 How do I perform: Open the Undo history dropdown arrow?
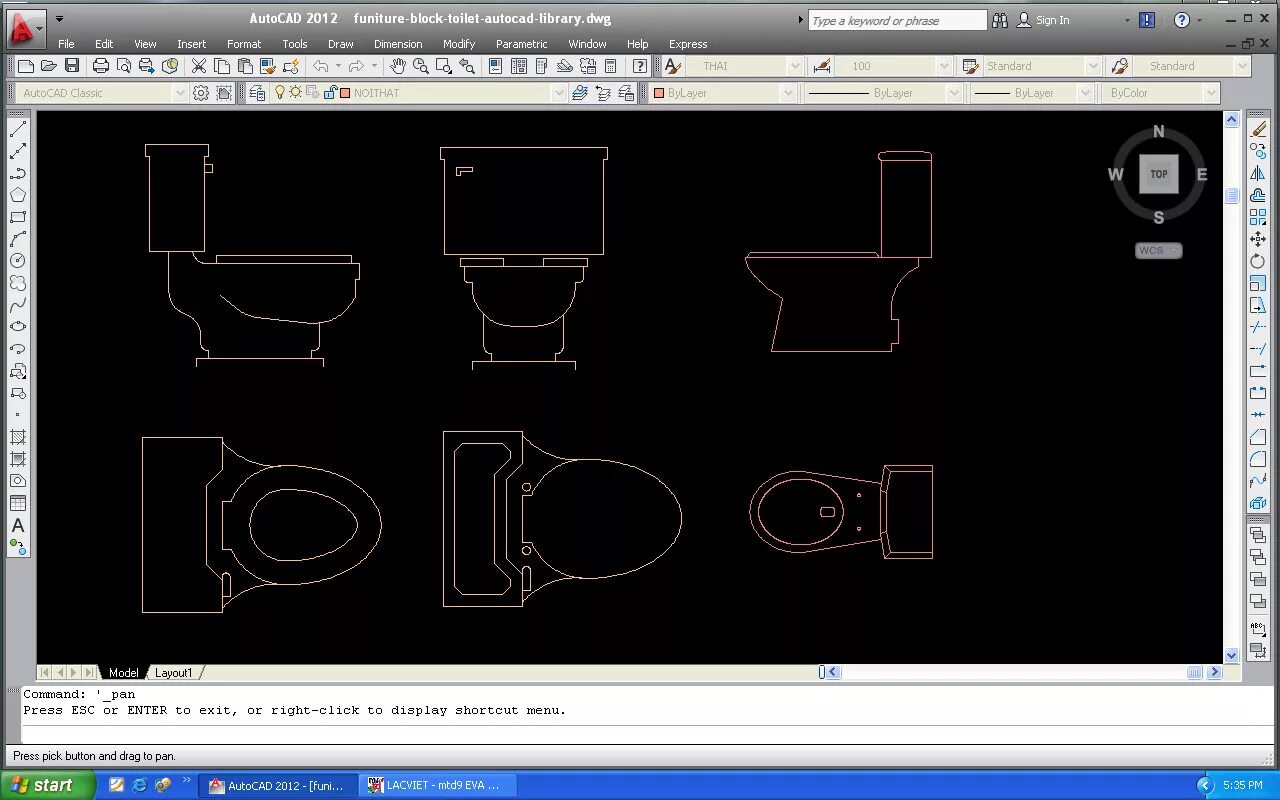tap(337, 66)
